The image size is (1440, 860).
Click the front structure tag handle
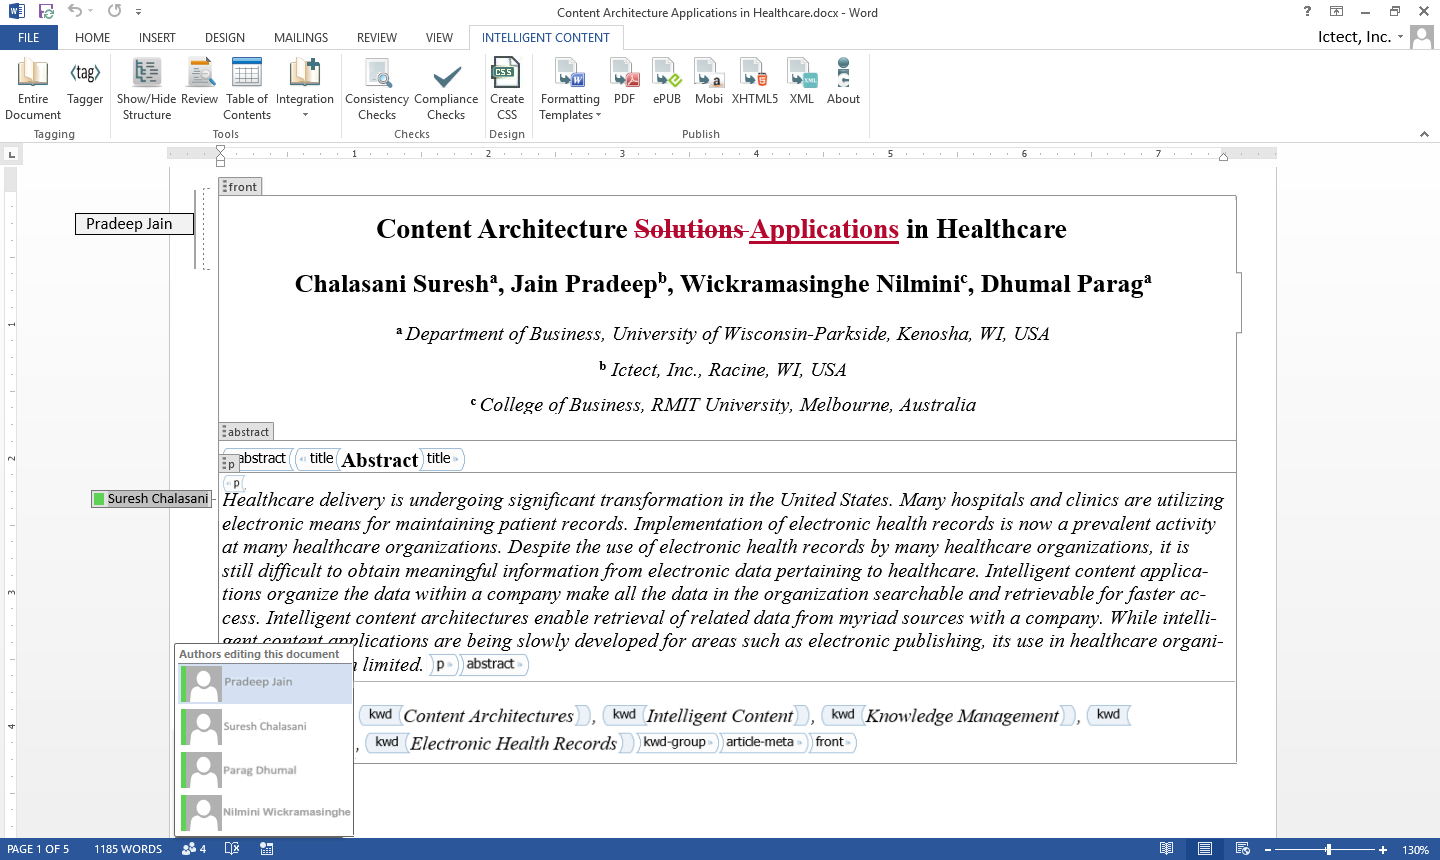click(x=240, y=187)
